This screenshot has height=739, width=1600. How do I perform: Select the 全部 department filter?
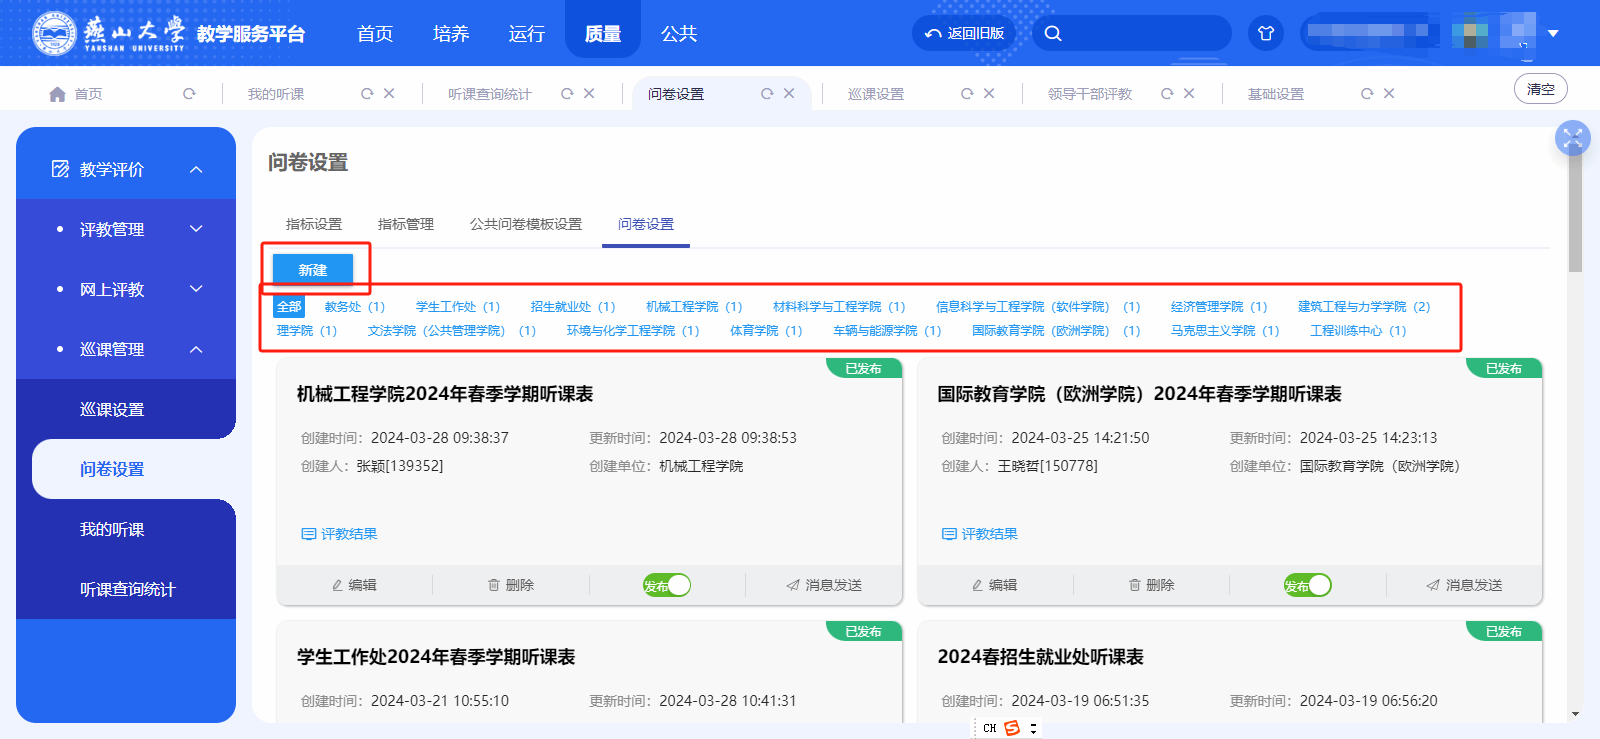coord(289,307)
